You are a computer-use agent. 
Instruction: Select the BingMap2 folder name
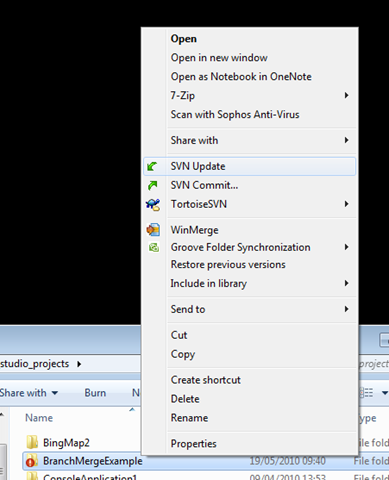[66, 443]
